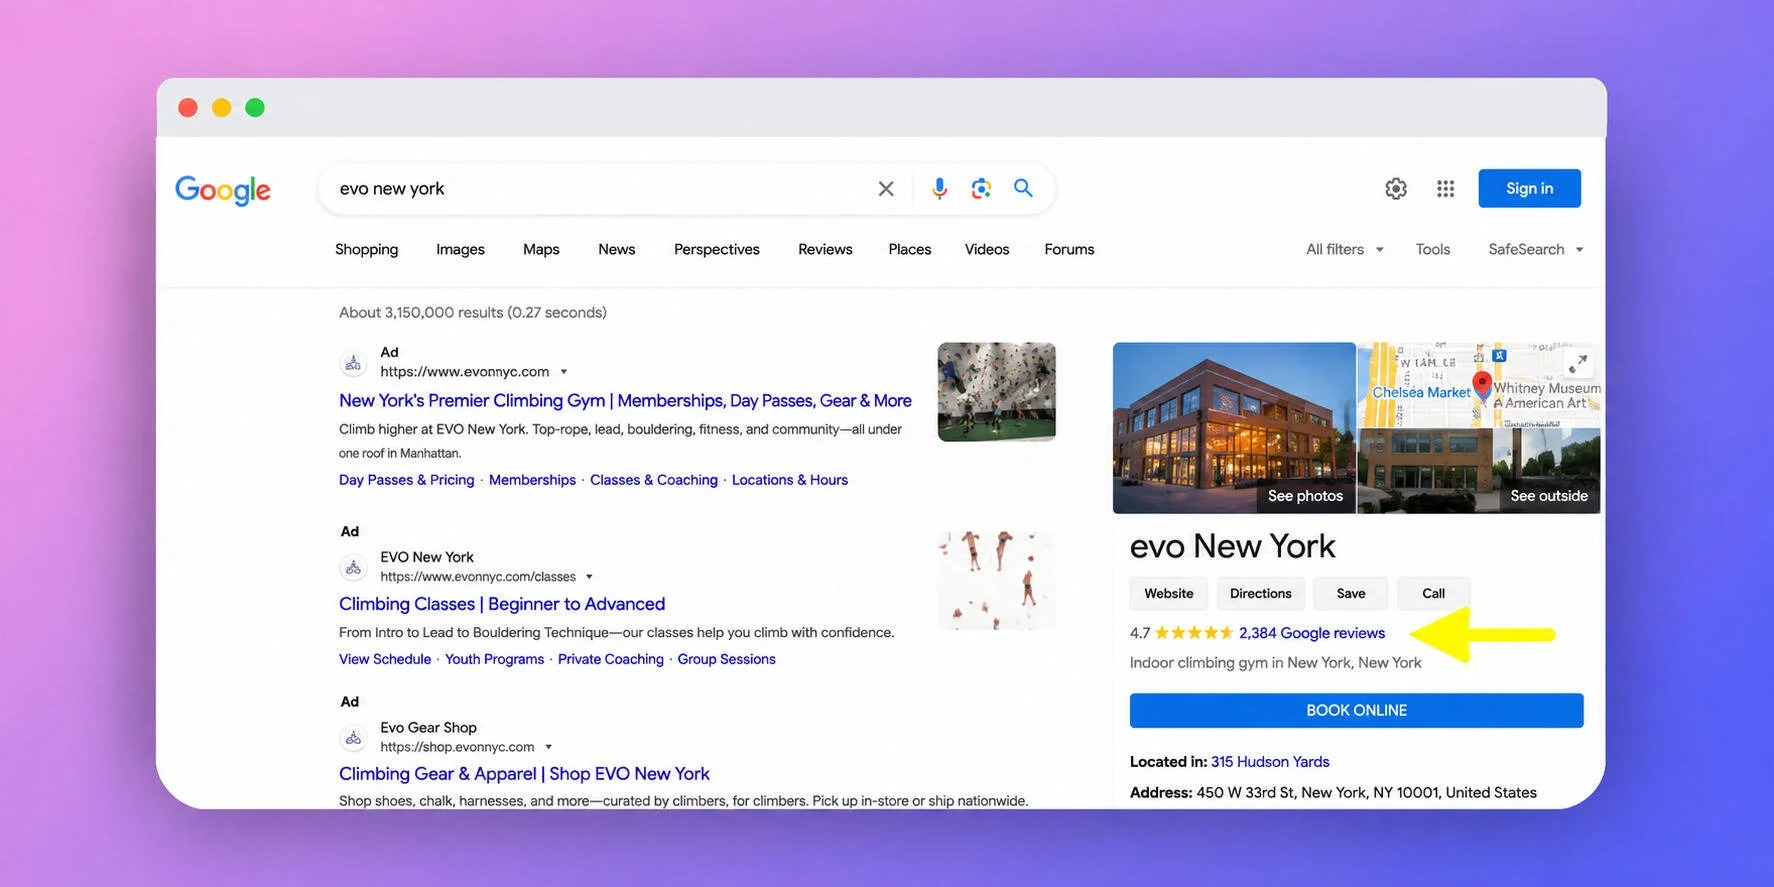Switch to the Shopping tab
This screenshot has width=1774, height=887.
point(366,249)
